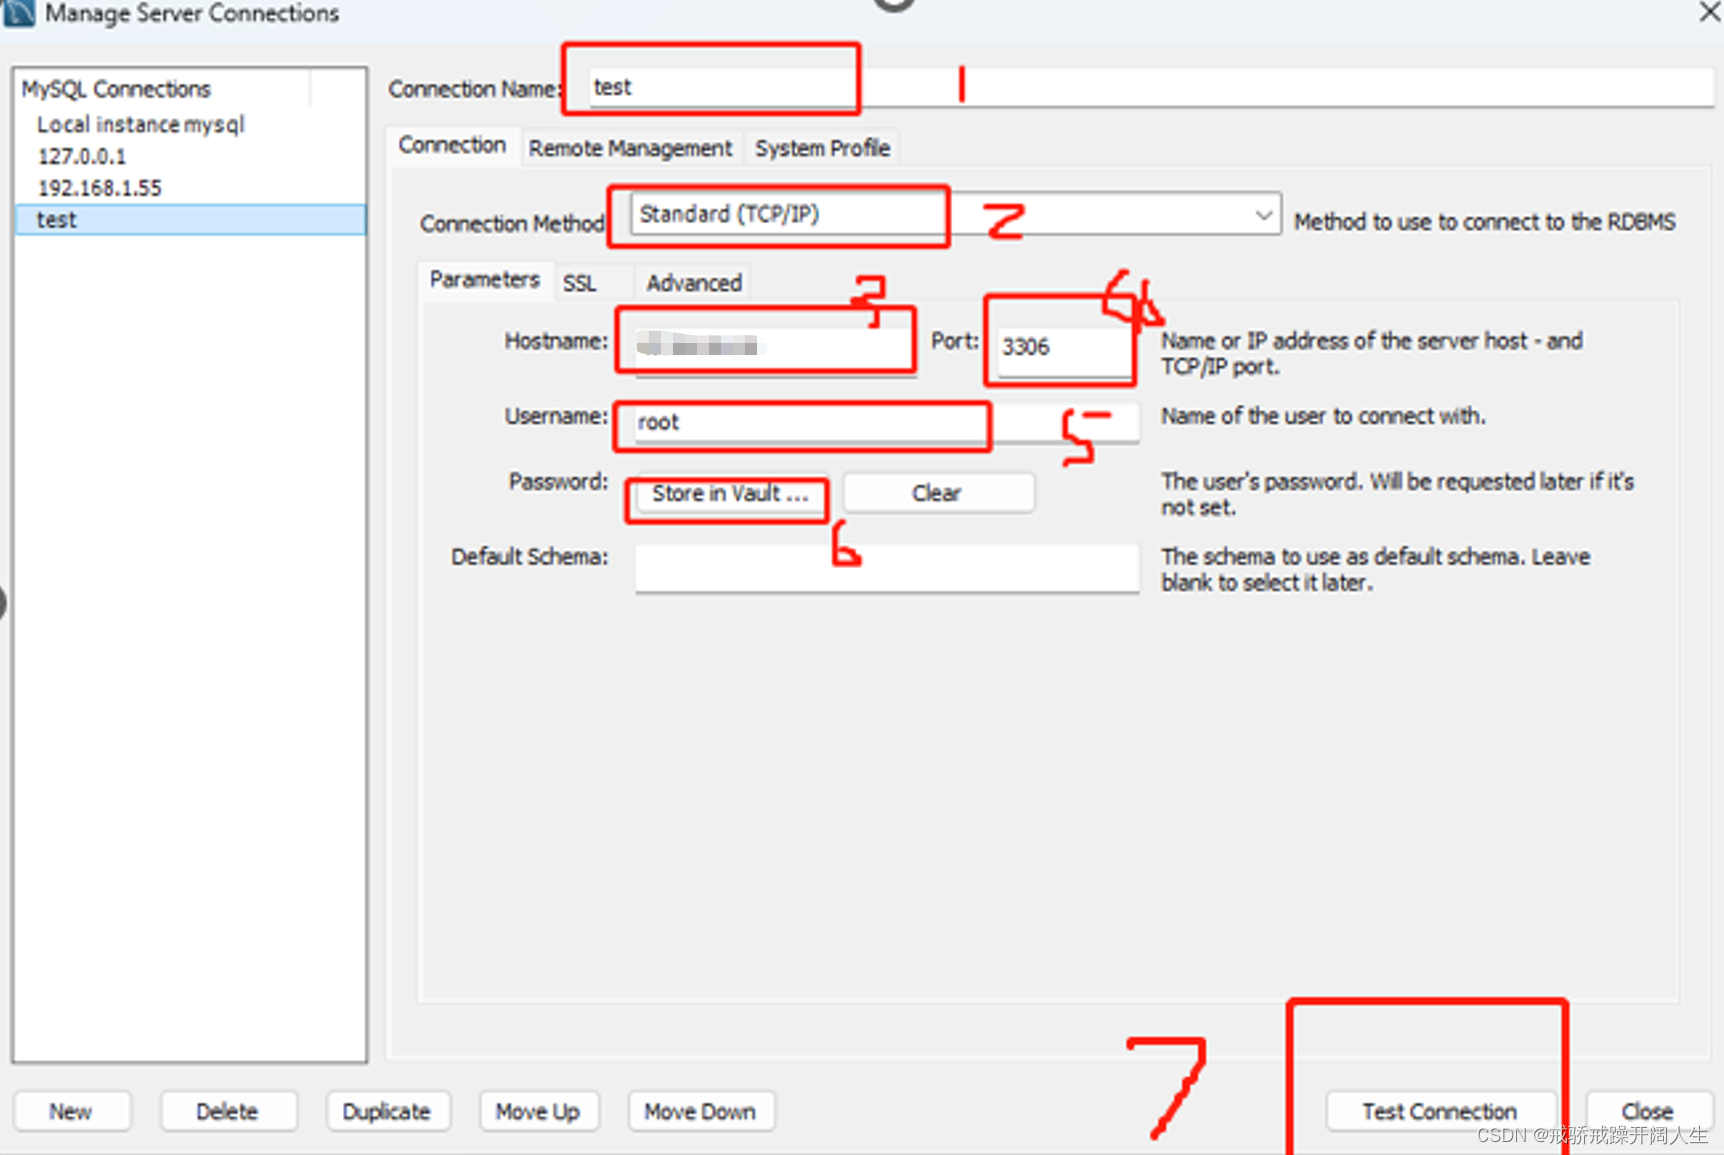Image resolution: width=1724 pixels, height=1155 pixels.
Task: Click the Delete button
Action: coord(227,1112)
